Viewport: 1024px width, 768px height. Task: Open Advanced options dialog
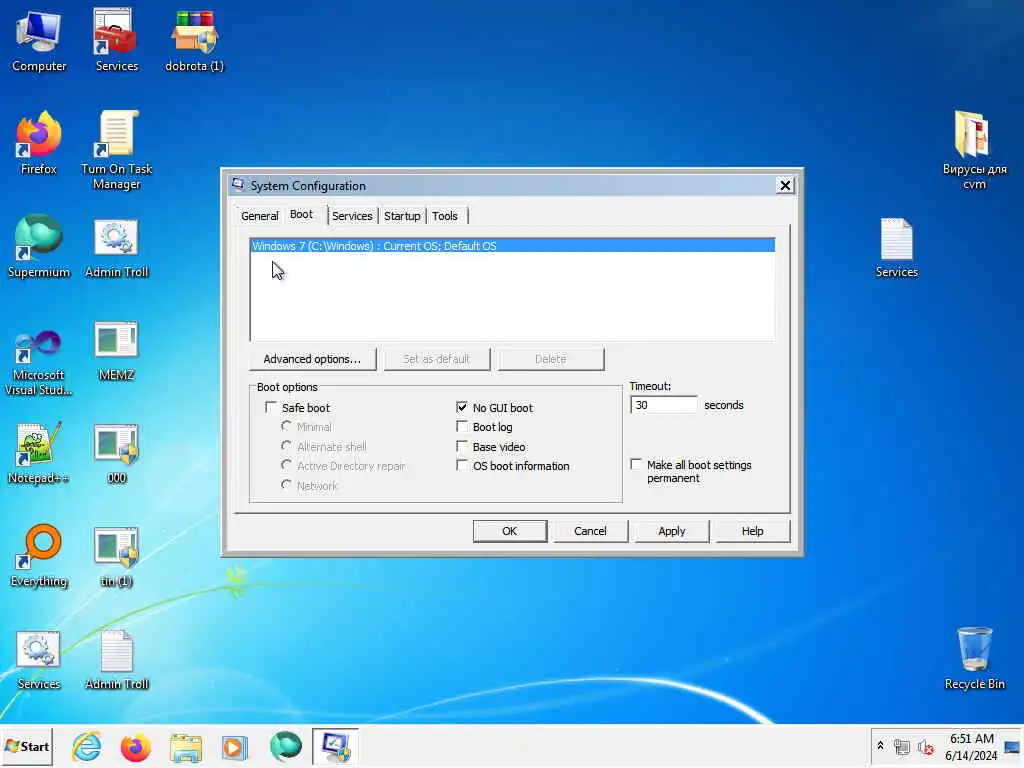tap(312, 359)
